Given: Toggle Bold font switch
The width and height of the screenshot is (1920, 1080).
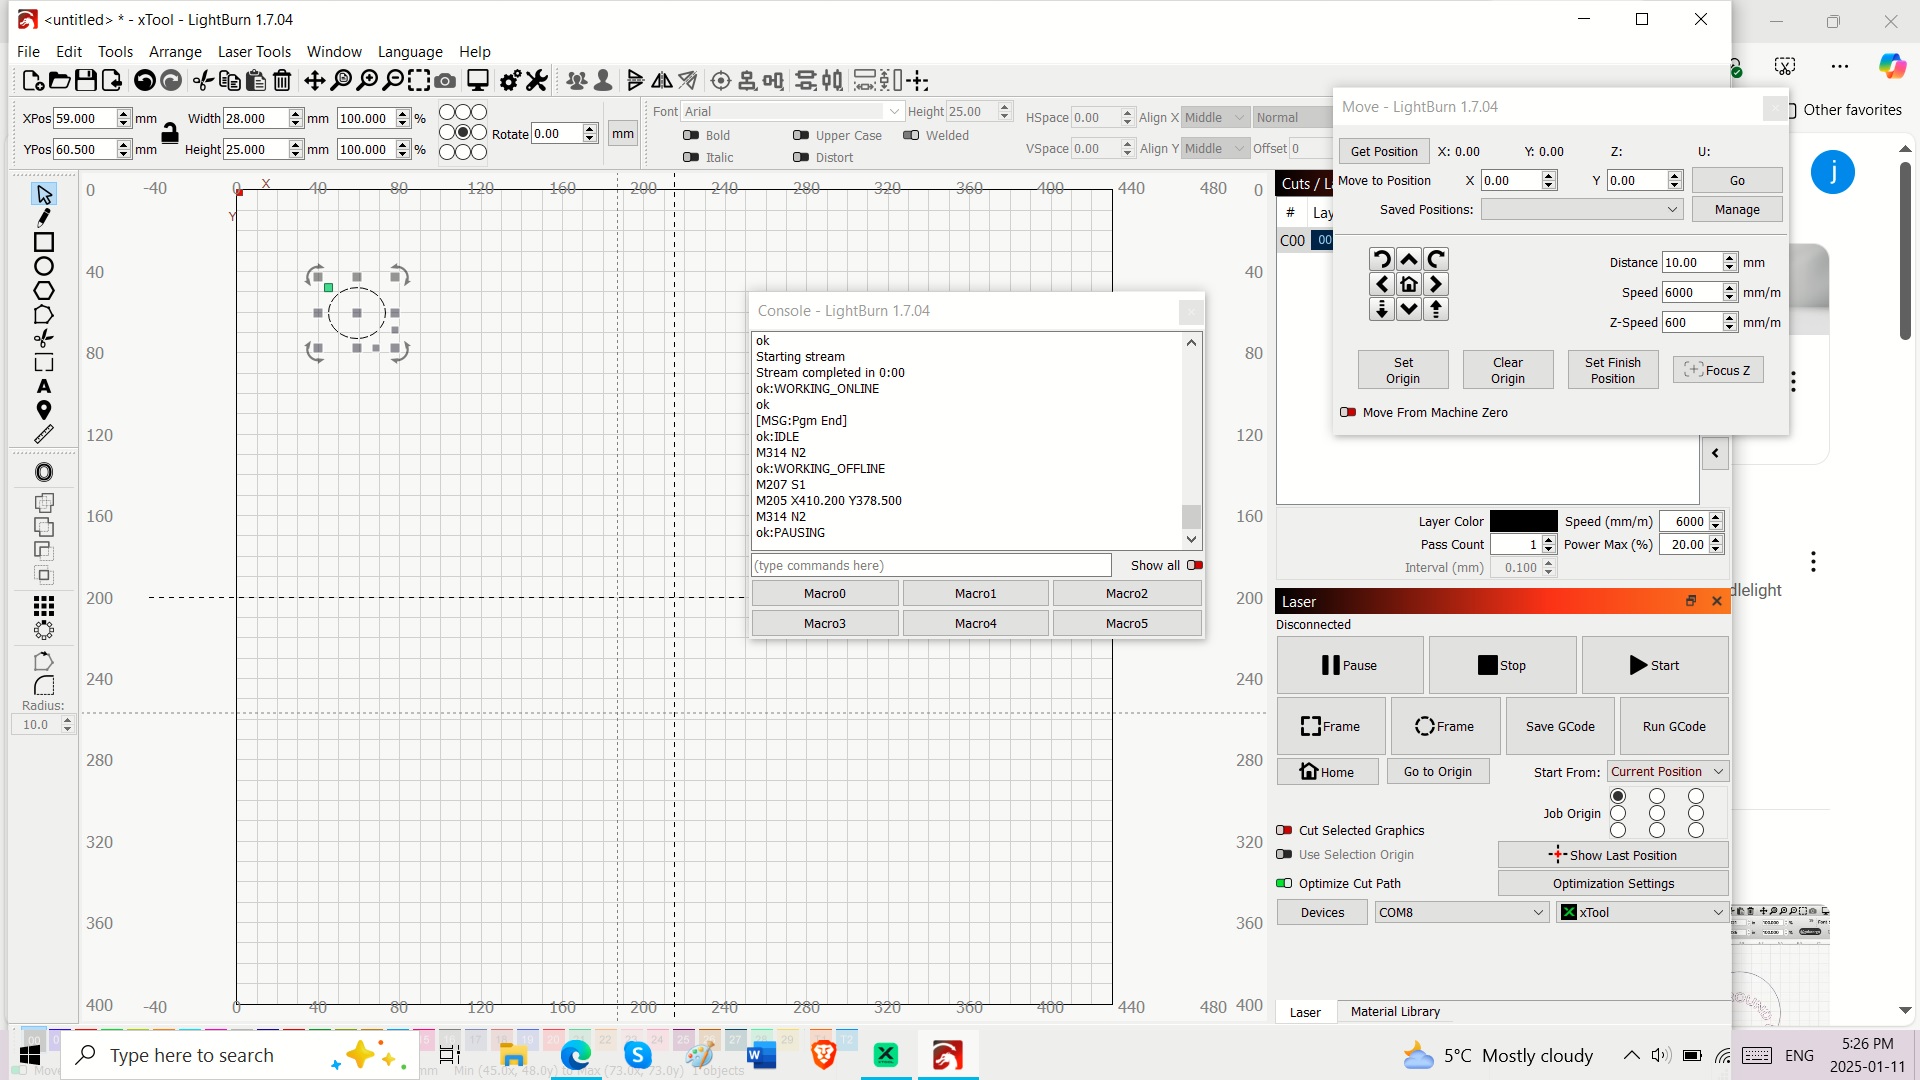Looking at the screenshot, I should pos(691,136).
